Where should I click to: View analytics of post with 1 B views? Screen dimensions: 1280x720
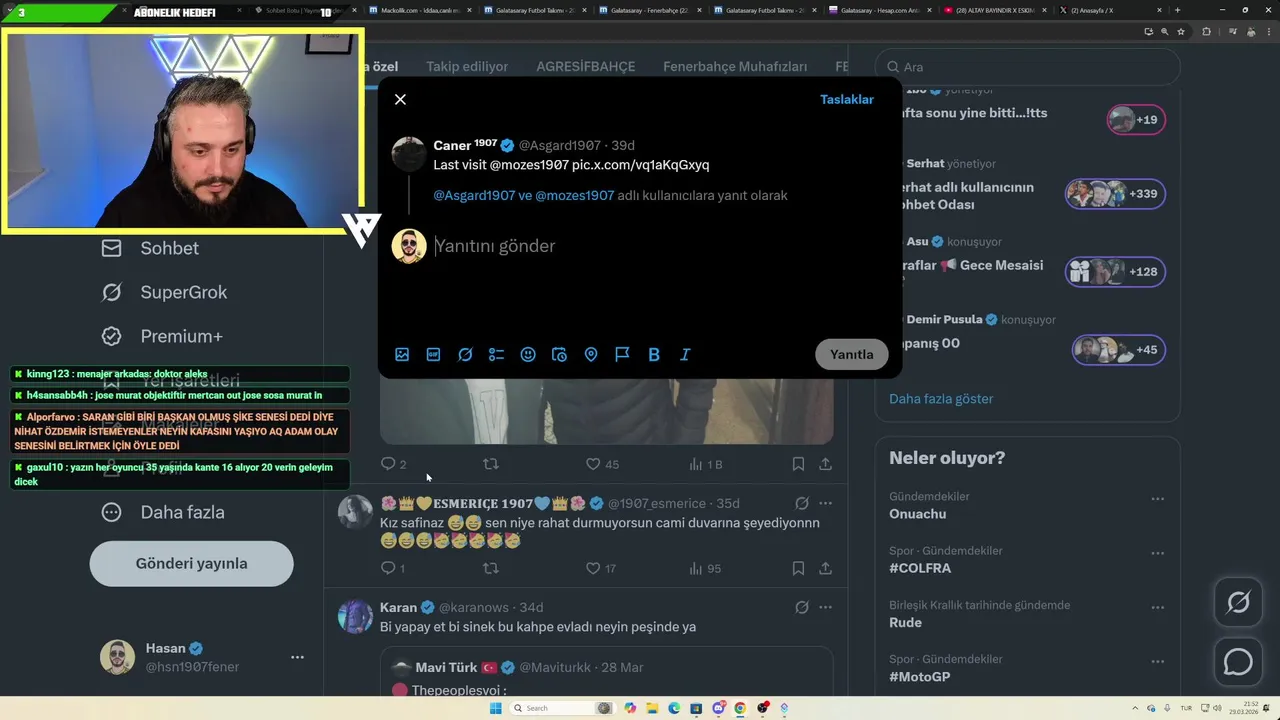(706, 464)
